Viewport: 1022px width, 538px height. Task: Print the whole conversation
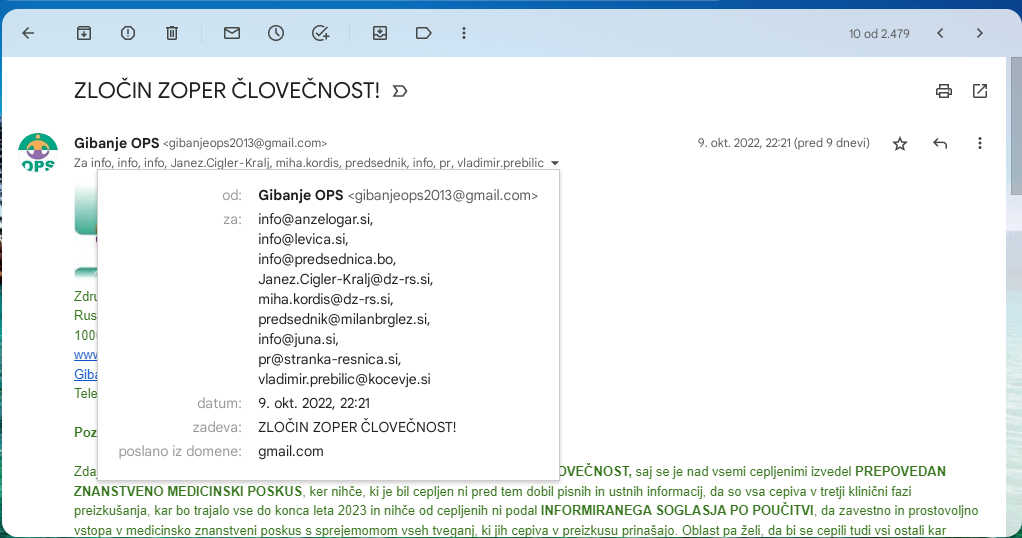(x=943, y=91)
